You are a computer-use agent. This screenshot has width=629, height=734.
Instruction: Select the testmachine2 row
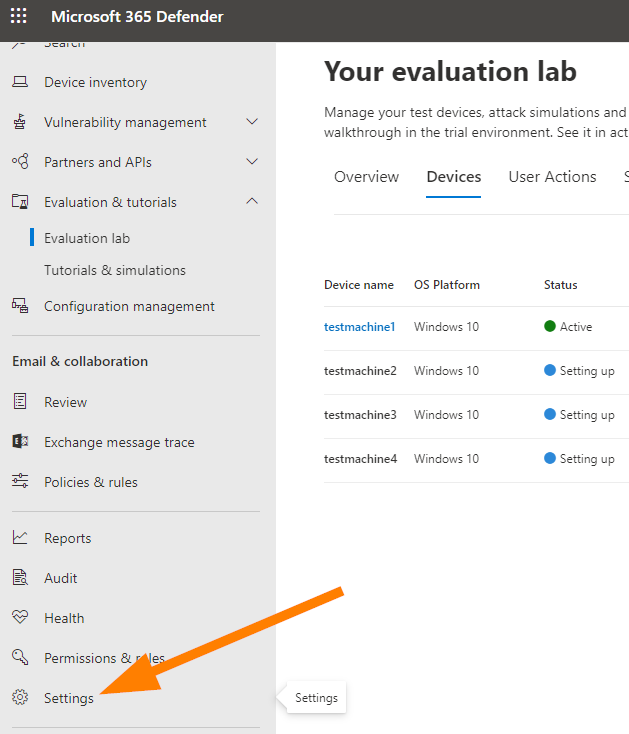tap(476, 371)
